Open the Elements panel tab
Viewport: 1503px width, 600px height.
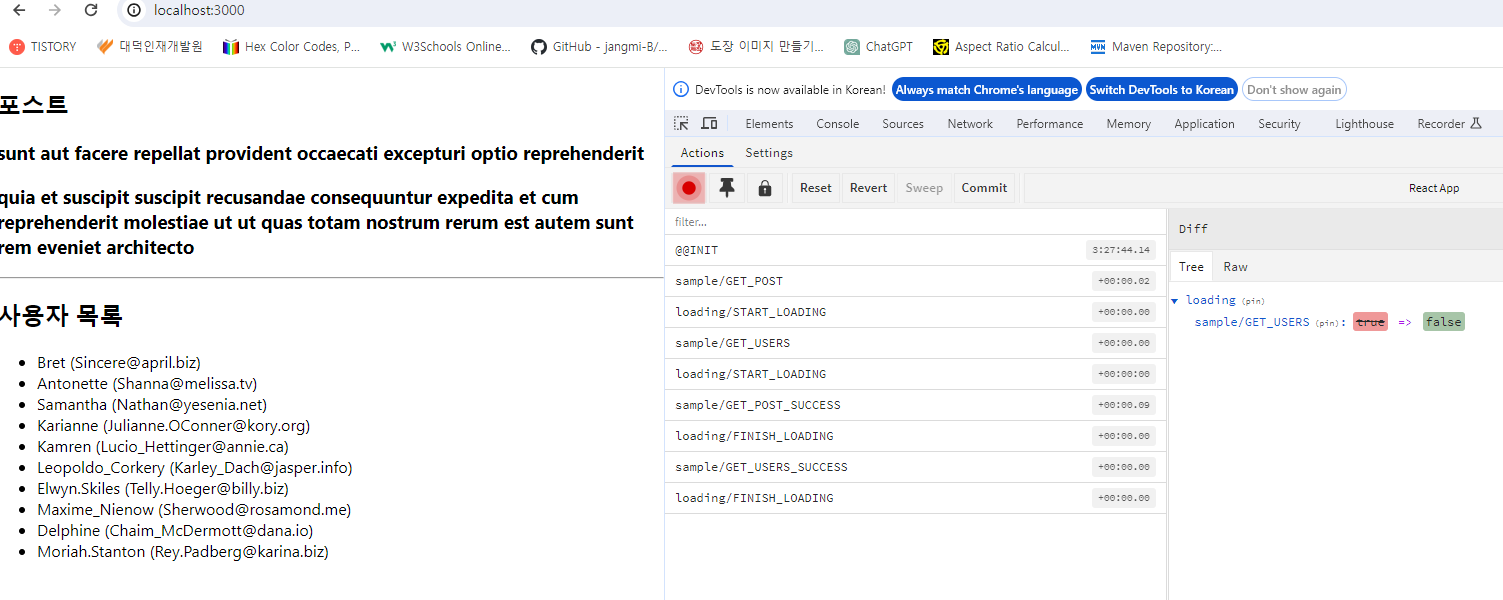click(769, 124)
